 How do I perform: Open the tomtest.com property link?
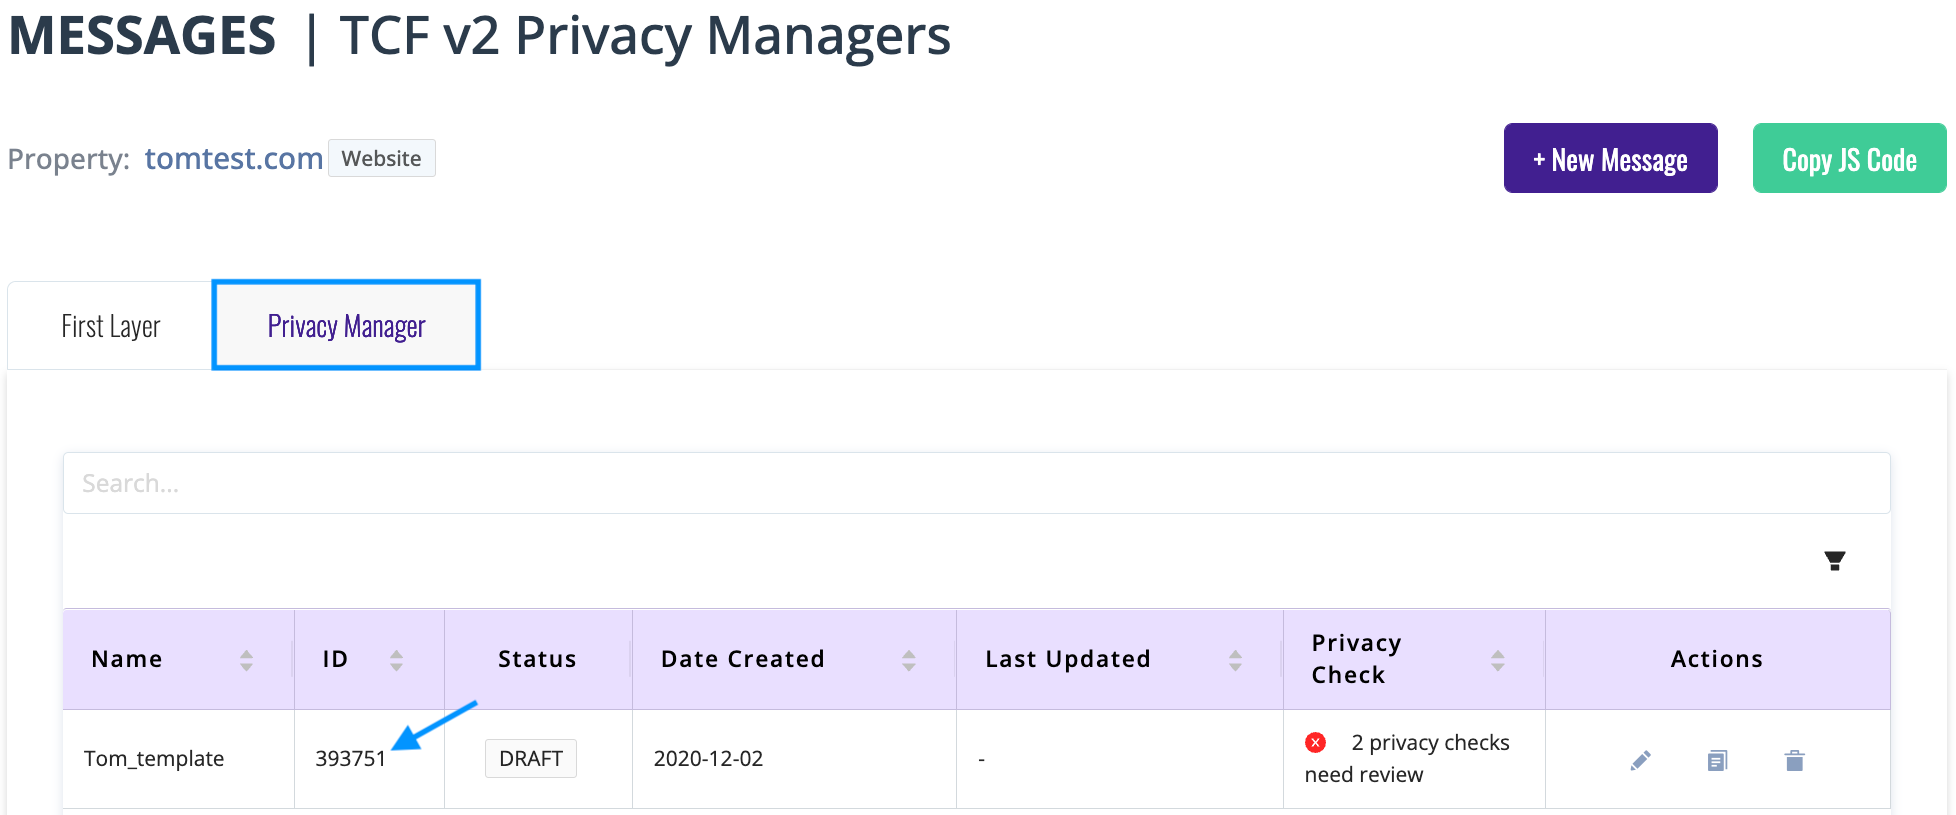coord(233,158)
